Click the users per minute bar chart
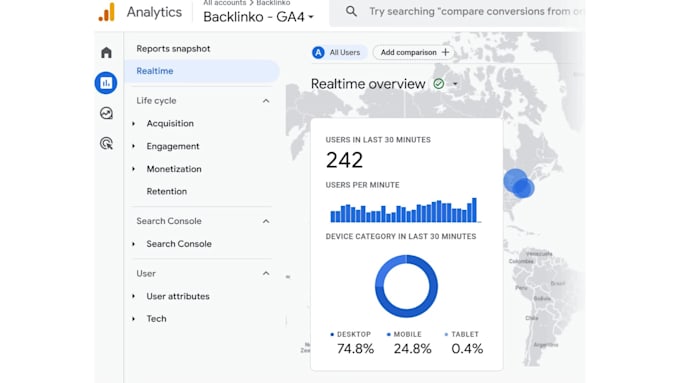Screen dimensions: 680x383 coord(405,210)
